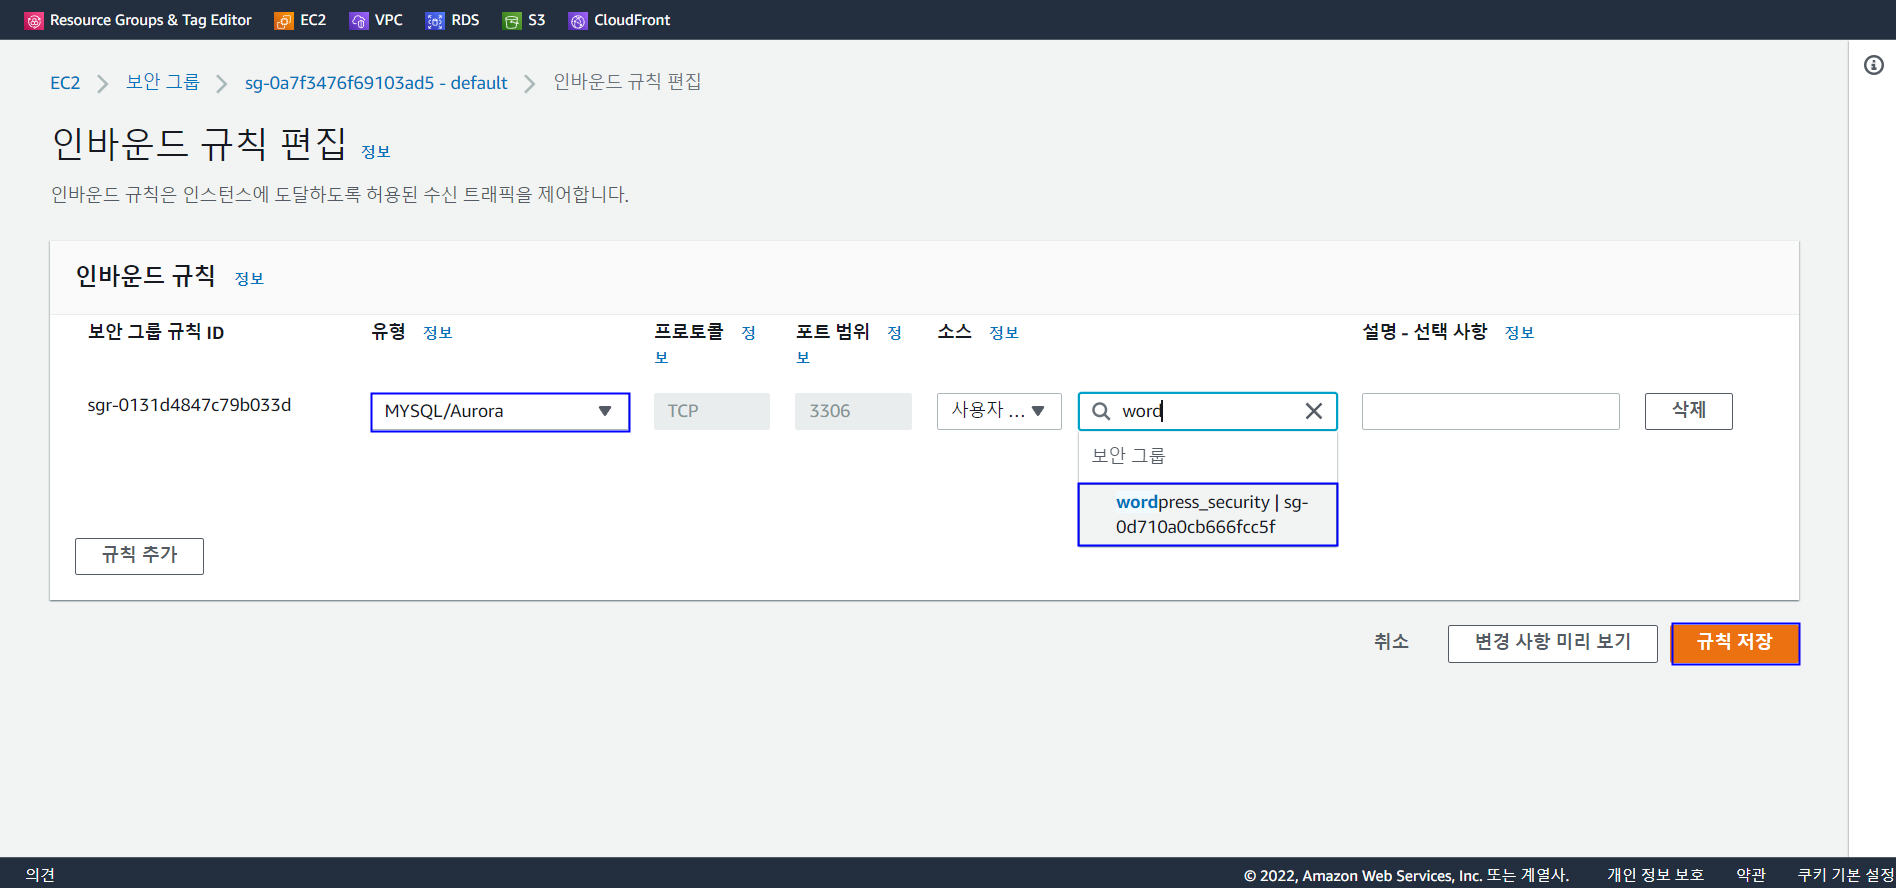Clear the source search with X icon
Image resolution: width=1896 pixels, height=888 pixels.
[x=1314, y=411]
